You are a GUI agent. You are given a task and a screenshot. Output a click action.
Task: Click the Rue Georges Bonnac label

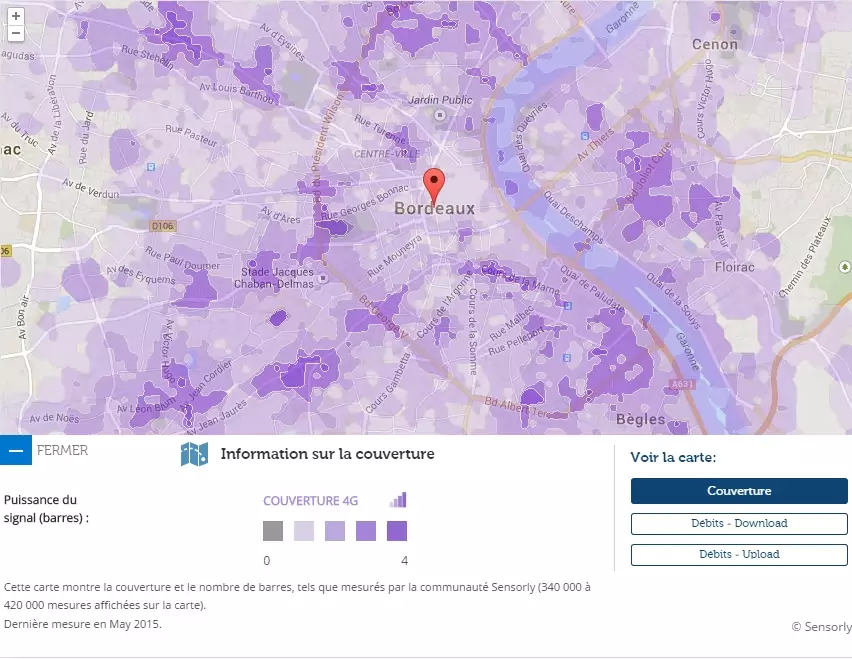[364, 202]
